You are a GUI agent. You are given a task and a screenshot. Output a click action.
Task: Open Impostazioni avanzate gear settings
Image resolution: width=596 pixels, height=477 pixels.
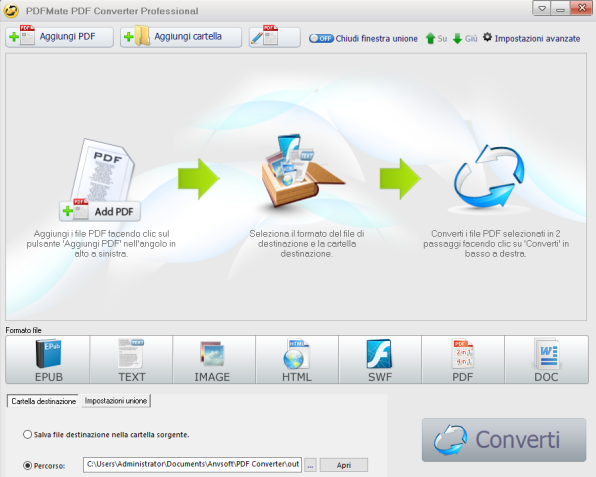[x=531, y=38]
